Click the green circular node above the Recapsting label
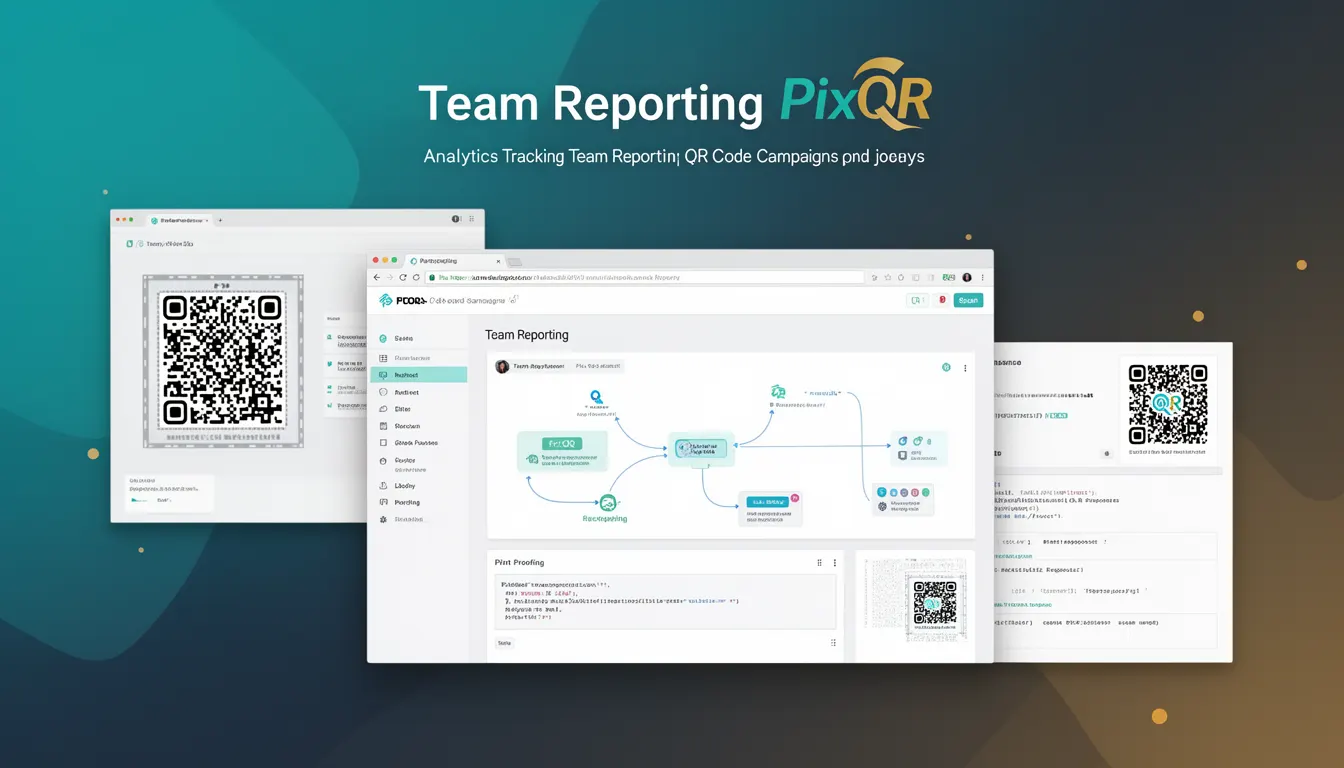Image resolution: width=1344 pixels, height=768 pixels. click(607, 503)
